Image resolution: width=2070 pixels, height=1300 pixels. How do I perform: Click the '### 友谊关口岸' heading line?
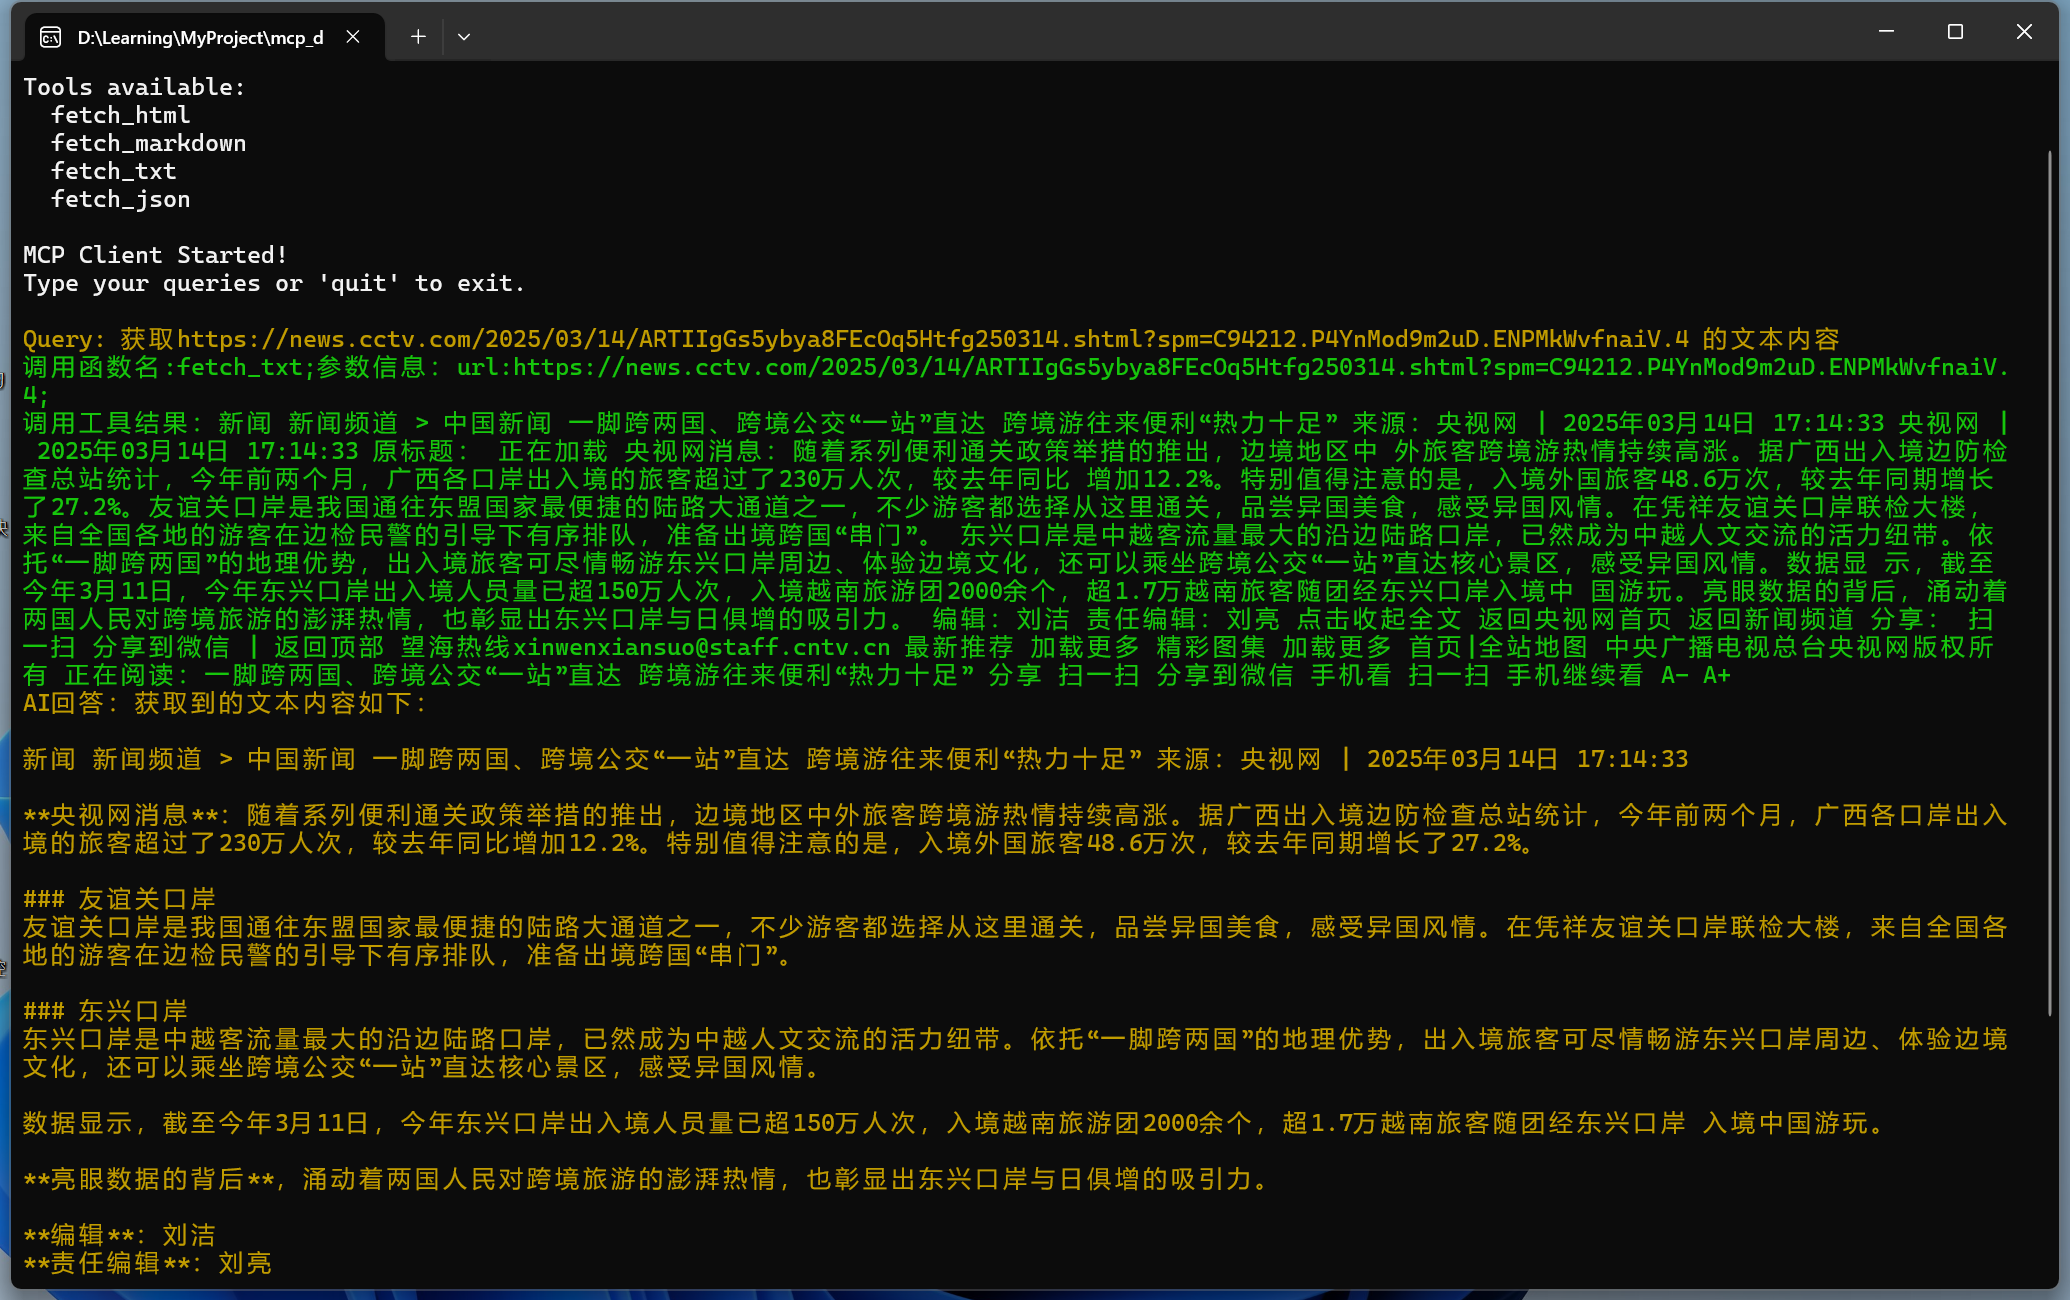(x=120, y=899)
